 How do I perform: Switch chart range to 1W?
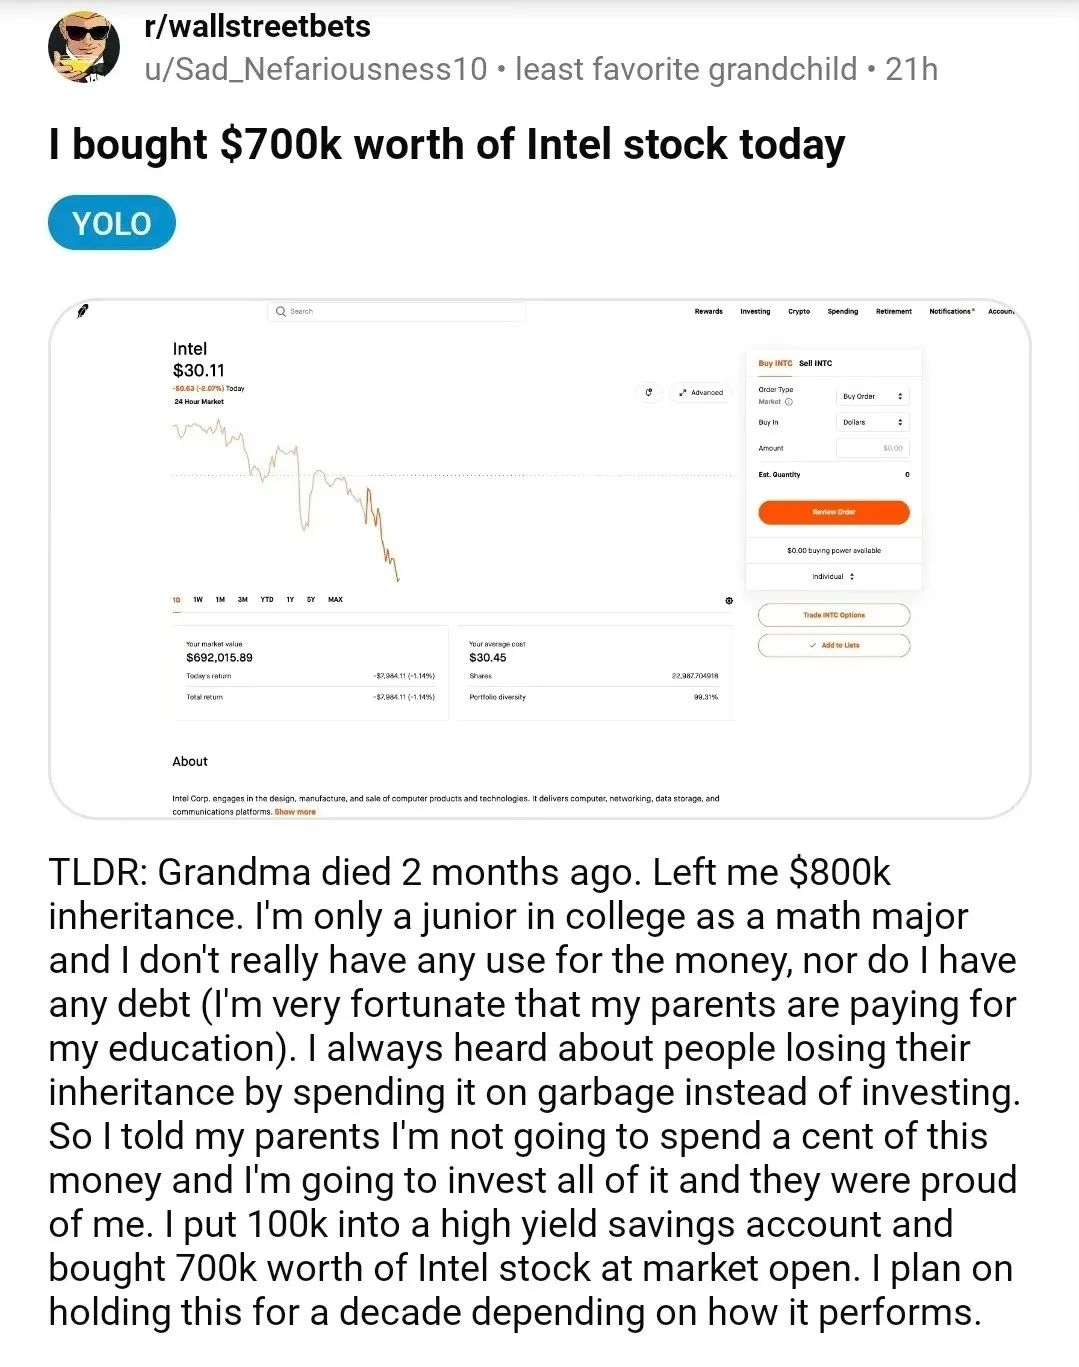(198, 600)
